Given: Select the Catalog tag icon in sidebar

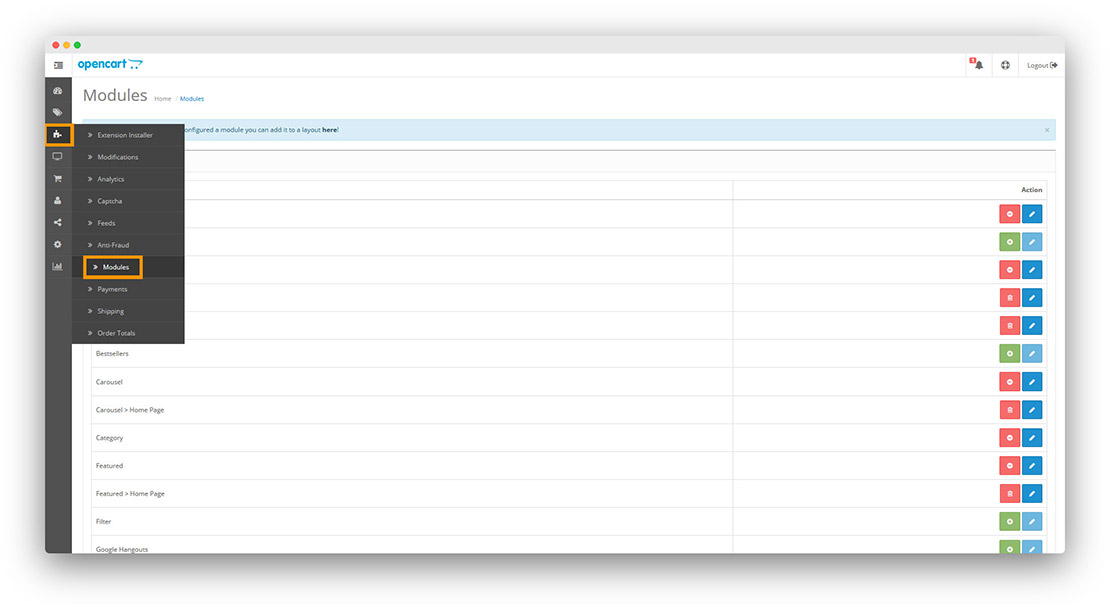Looking at the screenshot, I should coord(57,112).
